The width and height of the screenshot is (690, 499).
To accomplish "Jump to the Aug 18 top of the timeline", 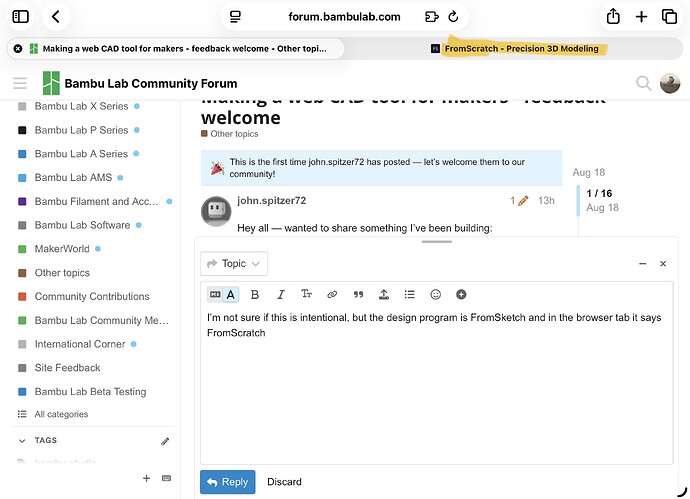I will 589,172.
